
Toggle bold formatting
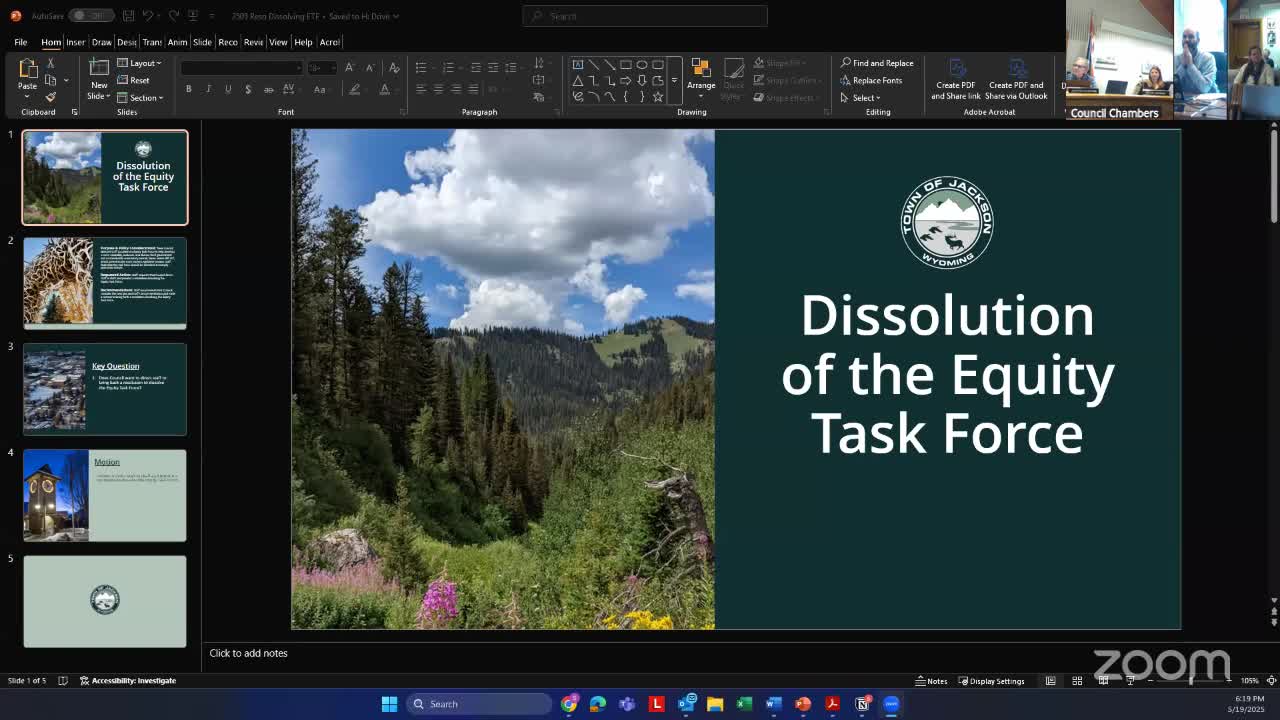pyautogui.click(x=188, y=89)
